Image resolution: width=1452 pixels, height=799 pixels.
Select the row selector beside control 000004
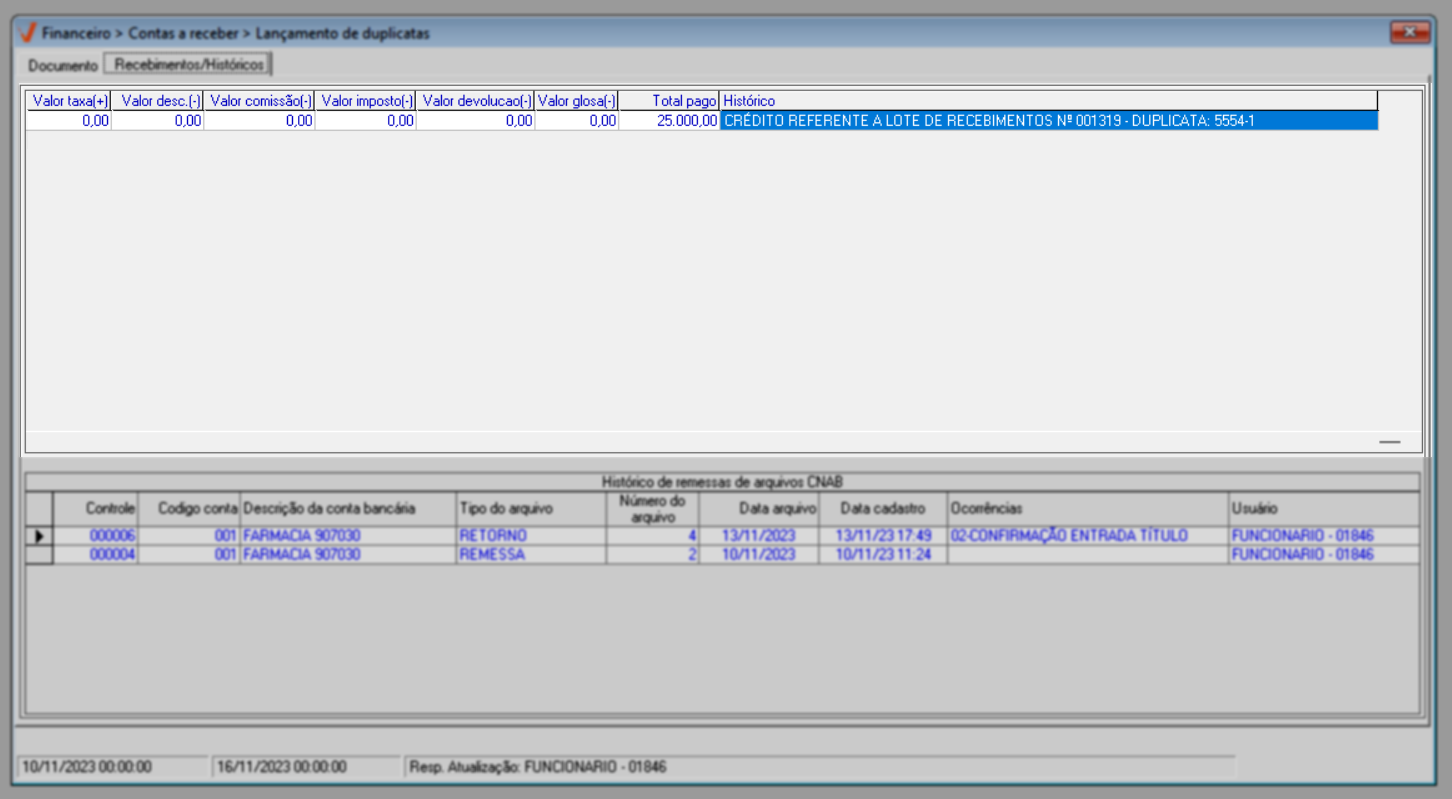click(x=40, y=555)
